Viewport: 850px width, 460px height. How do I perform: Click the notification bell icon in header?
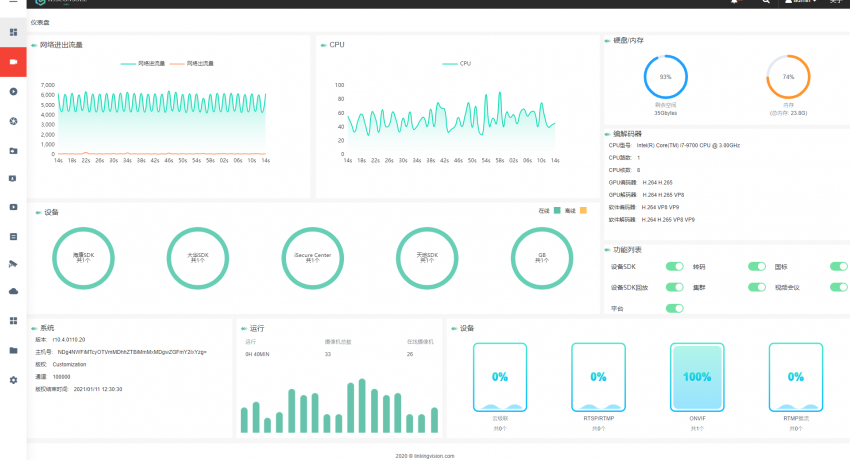(x=735, y=2)
